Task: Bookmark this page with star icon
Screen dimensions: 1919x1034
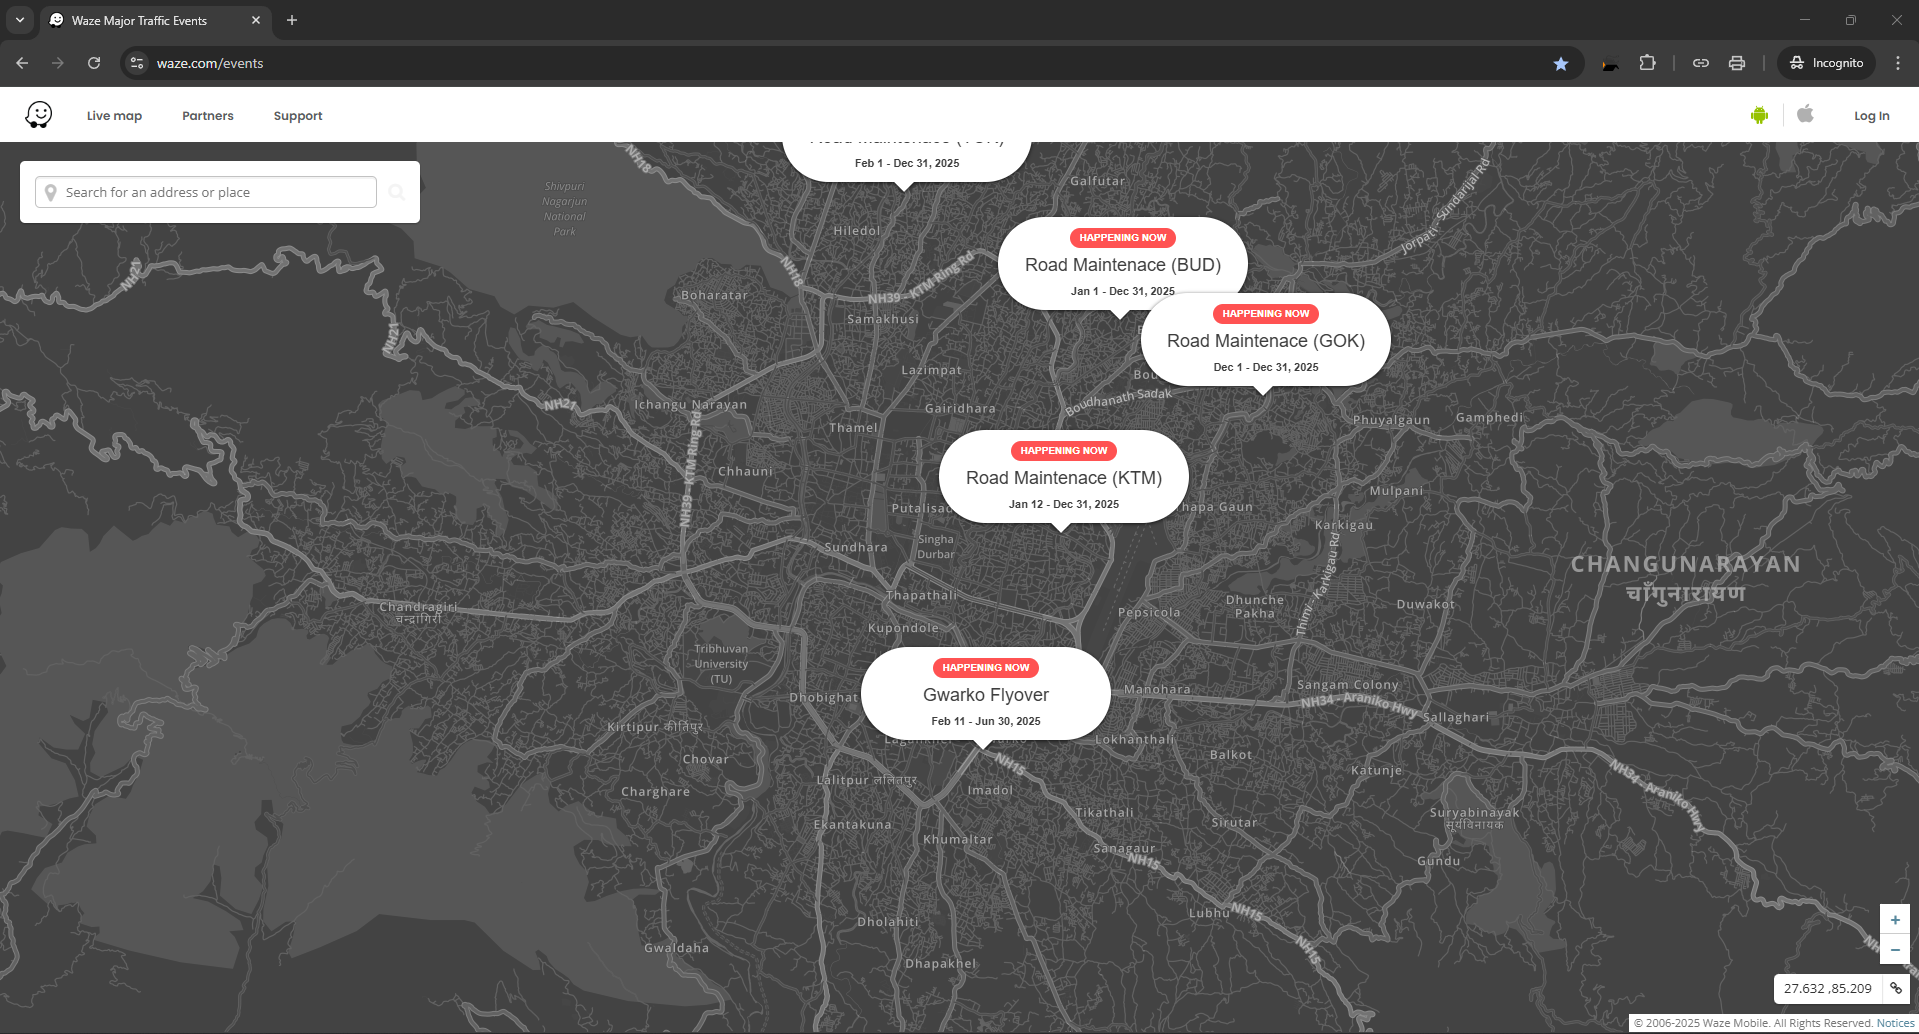Action: click(1560, 63)
